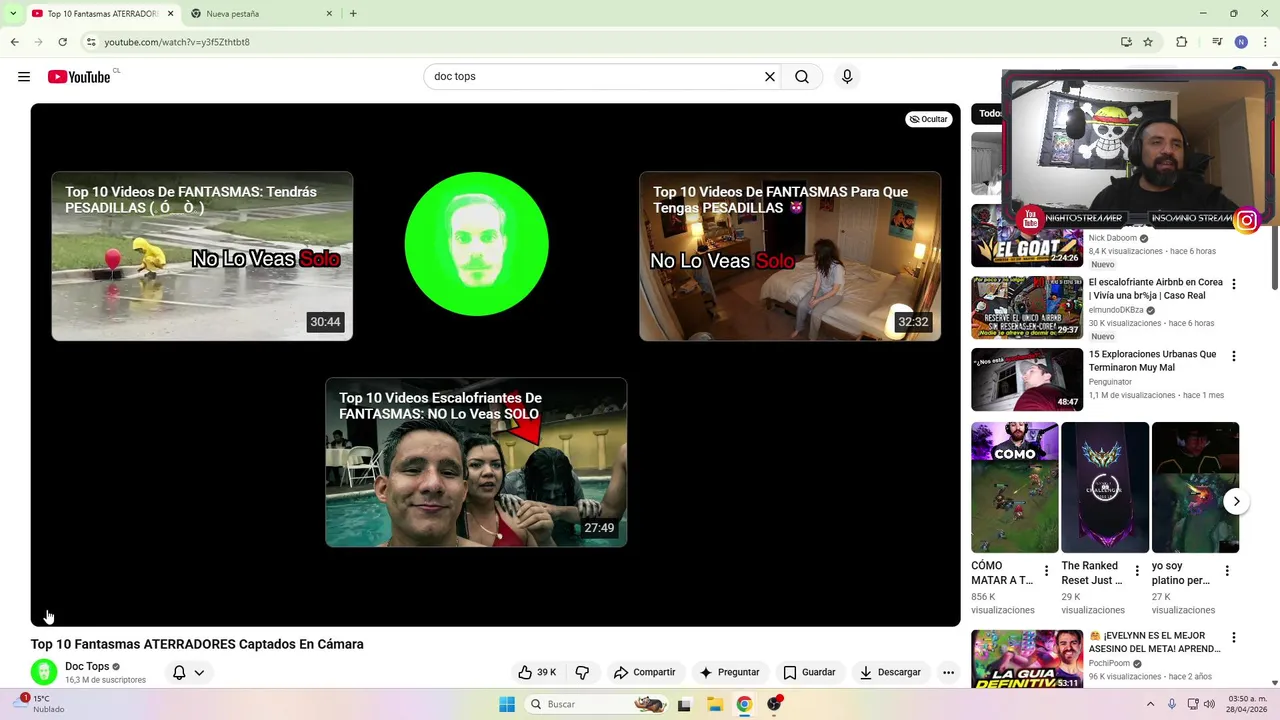View site information icon in address bar

(x=91, y=42)
